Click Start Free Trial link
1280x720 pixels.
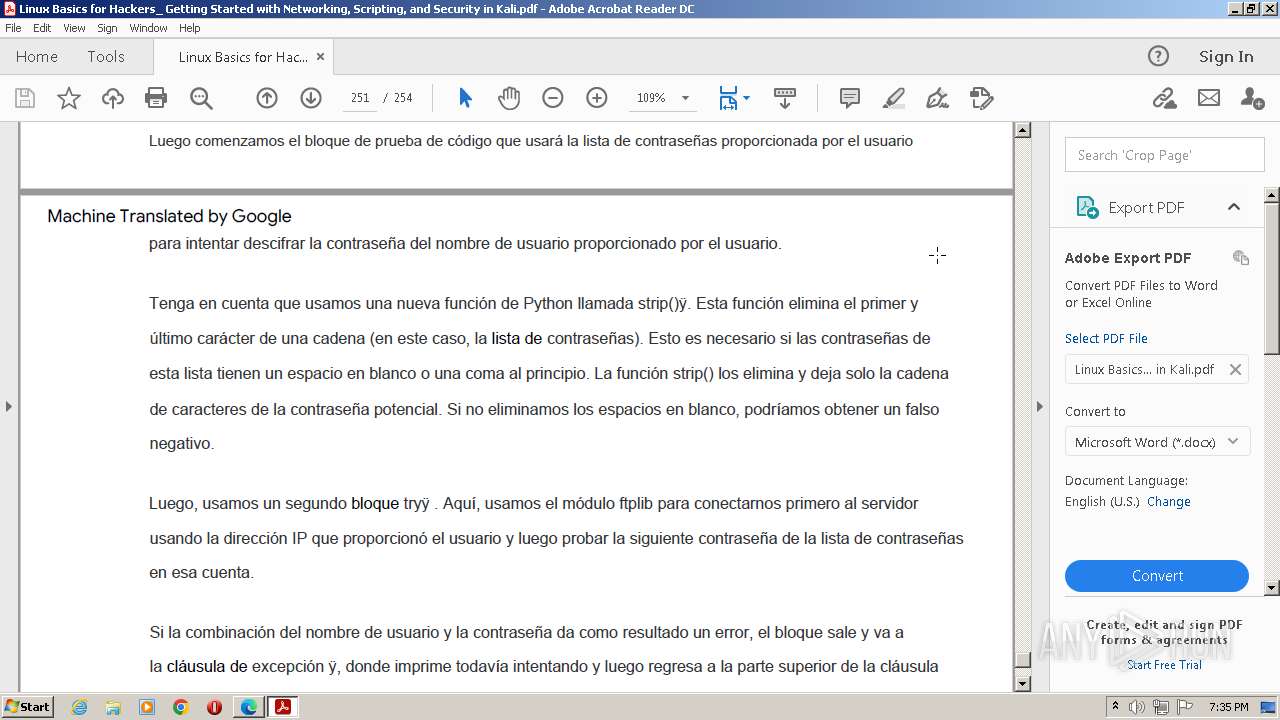point(1165,664)
